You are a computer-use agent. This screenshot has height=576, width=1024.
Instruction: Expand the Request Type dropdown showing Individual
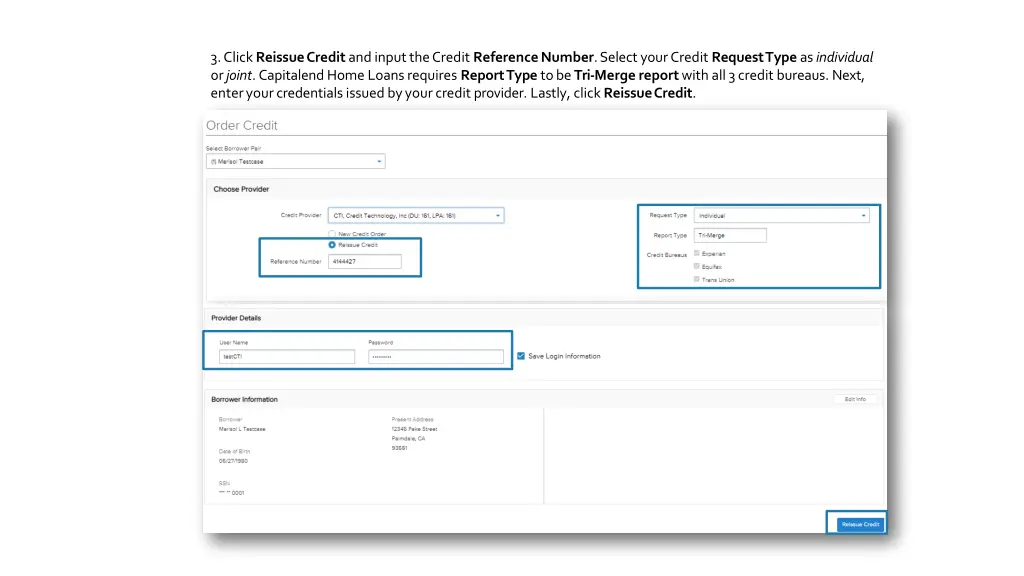[783, 214]
